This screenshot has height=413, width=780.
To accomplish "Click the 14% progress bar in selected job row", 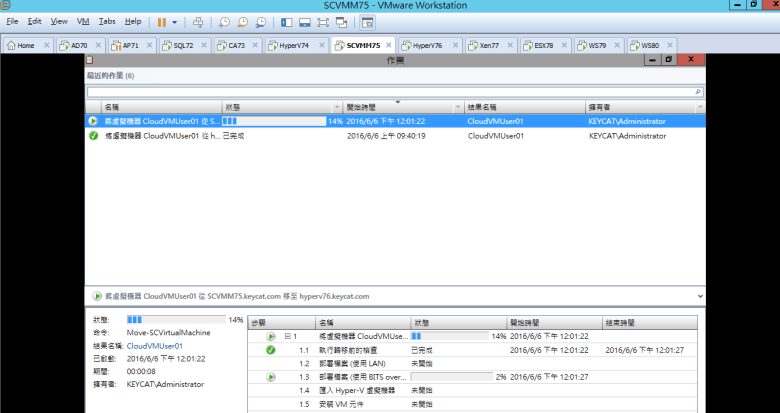I will pos(273,121).
